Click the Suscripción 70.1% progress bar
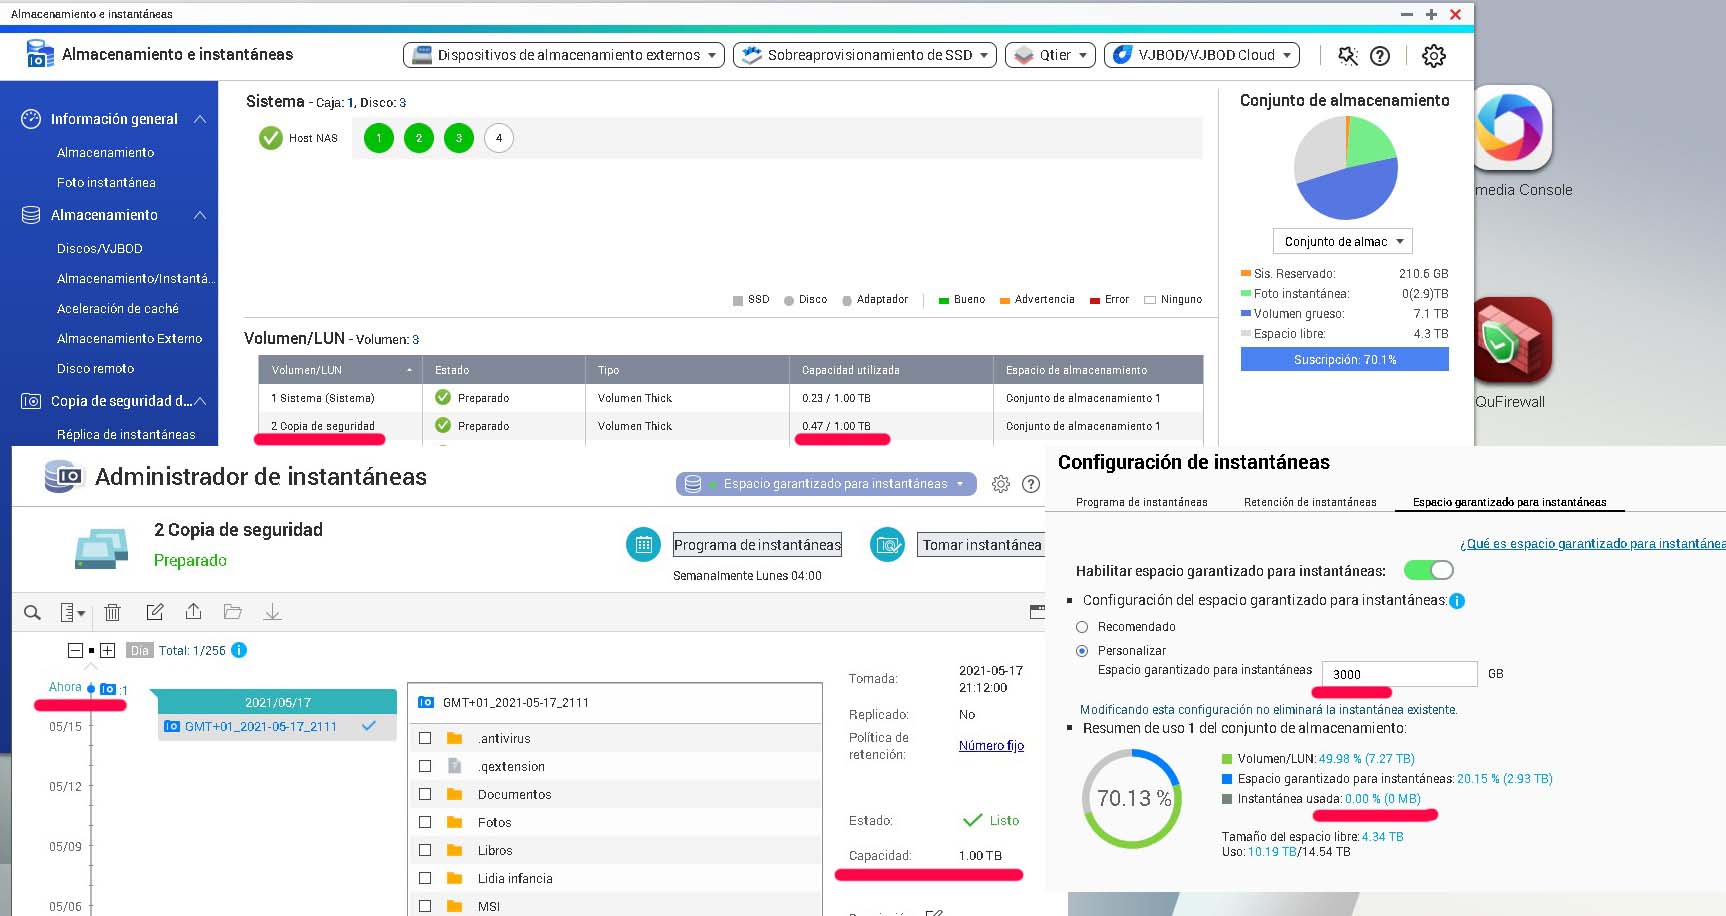Viewport: 1726px width, 916px height. (x=1344, y=359)
